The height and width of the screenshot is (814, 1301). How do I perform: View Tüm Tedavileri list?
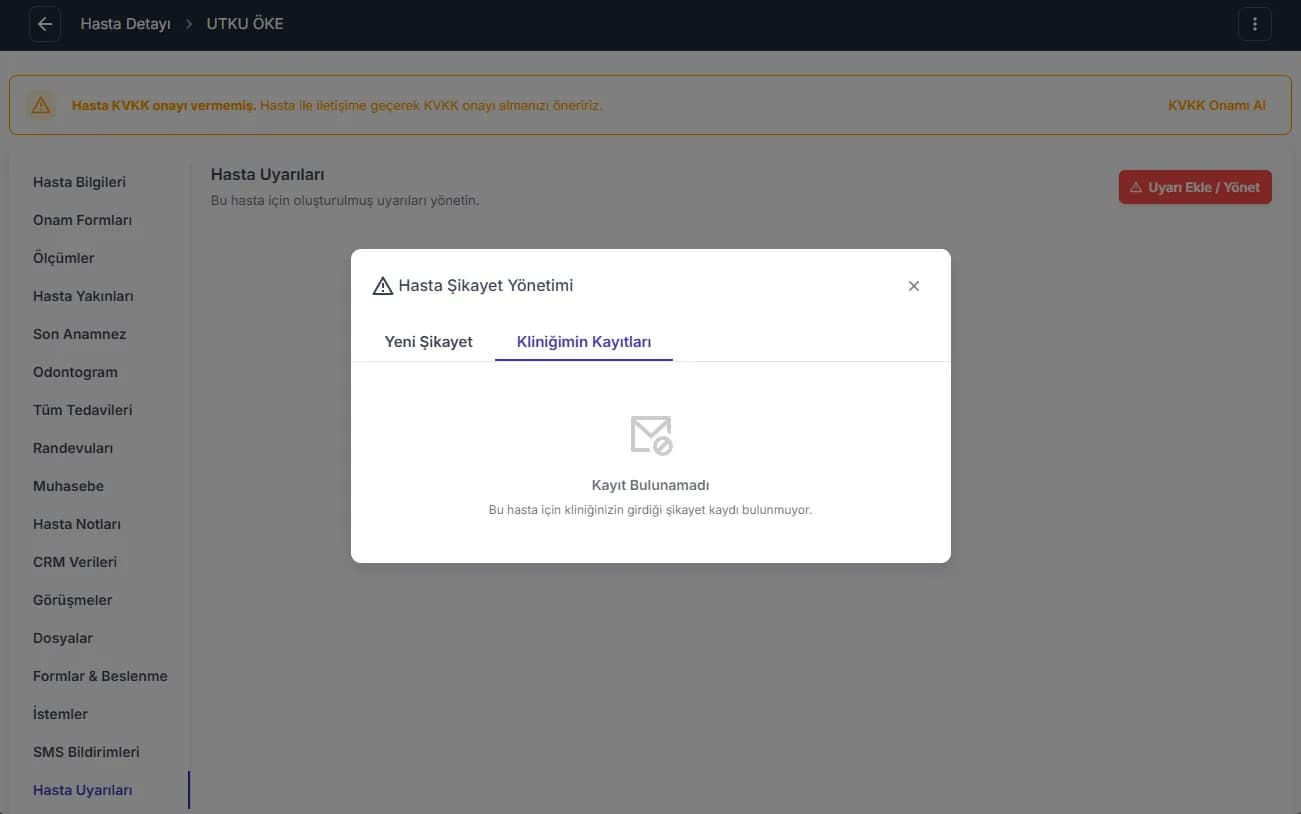click(83, 410)
